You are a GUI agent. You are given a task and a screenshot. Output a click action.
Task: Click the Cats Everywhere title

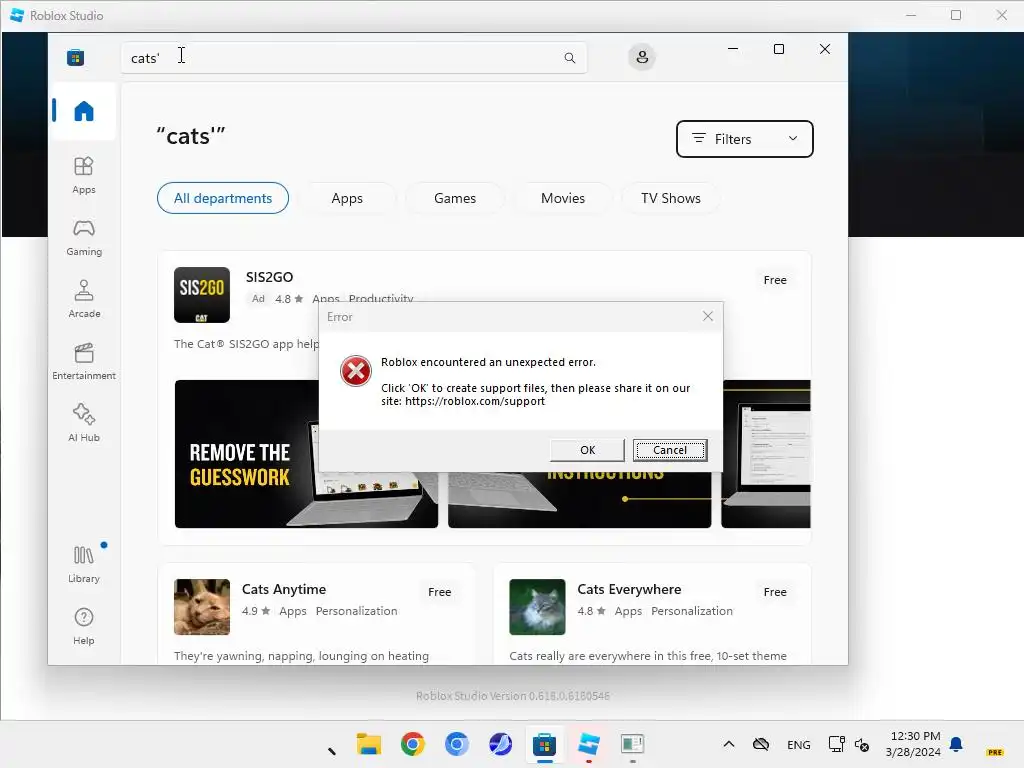click(x=629, y=589)
